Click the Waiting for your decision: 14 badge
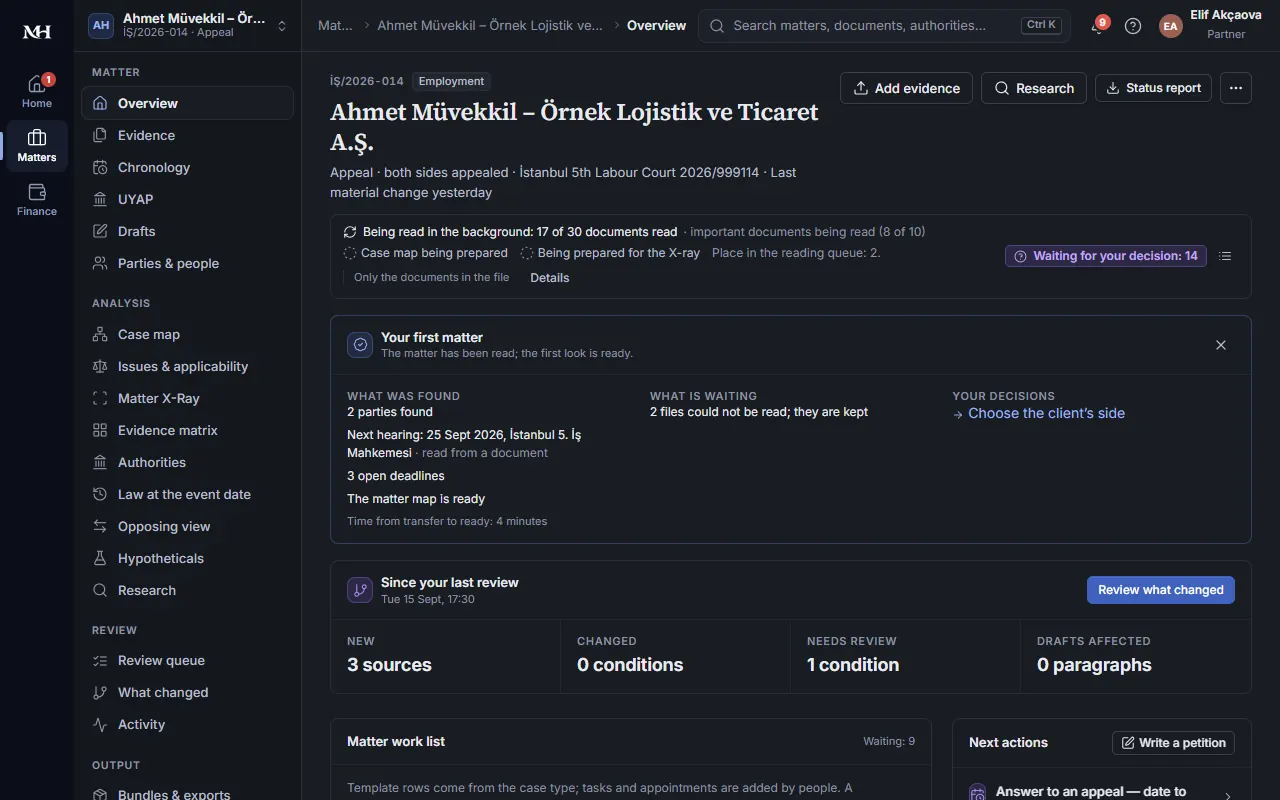The height and width of the screenshot is (800, 1280). [x=1106, y=256]
